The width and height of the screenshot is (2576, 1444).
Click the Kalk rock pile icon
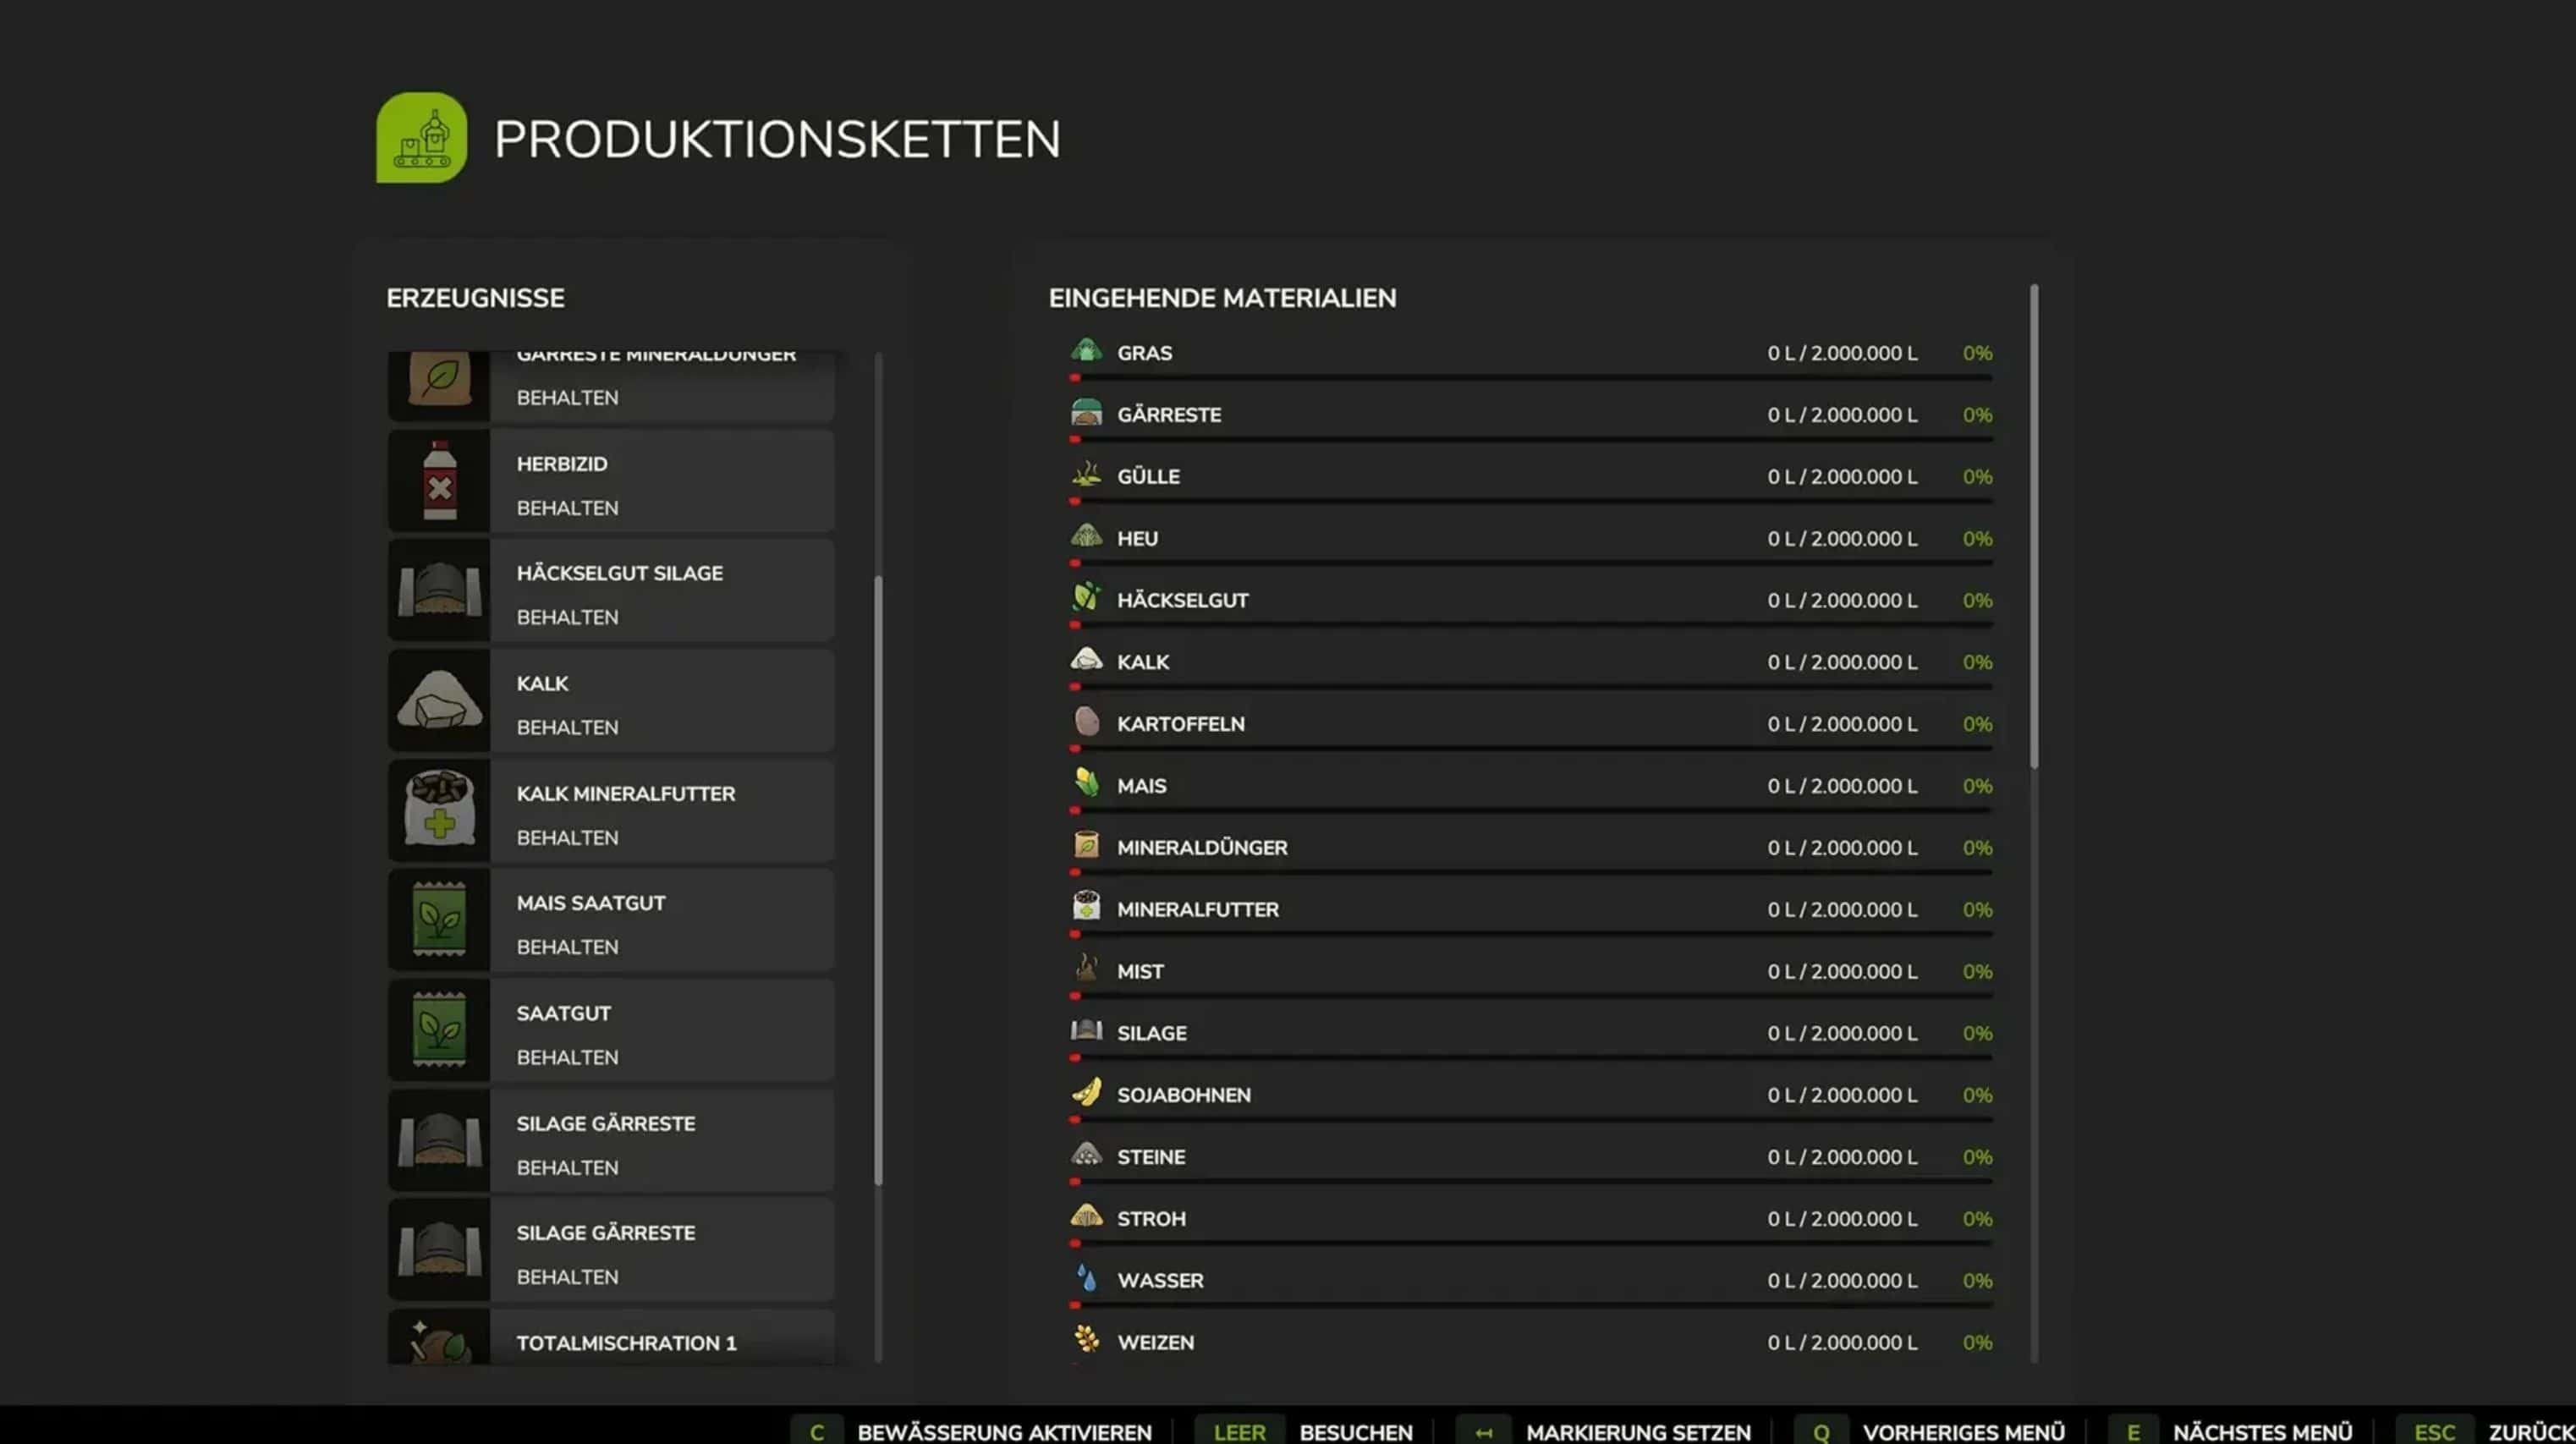439,700
